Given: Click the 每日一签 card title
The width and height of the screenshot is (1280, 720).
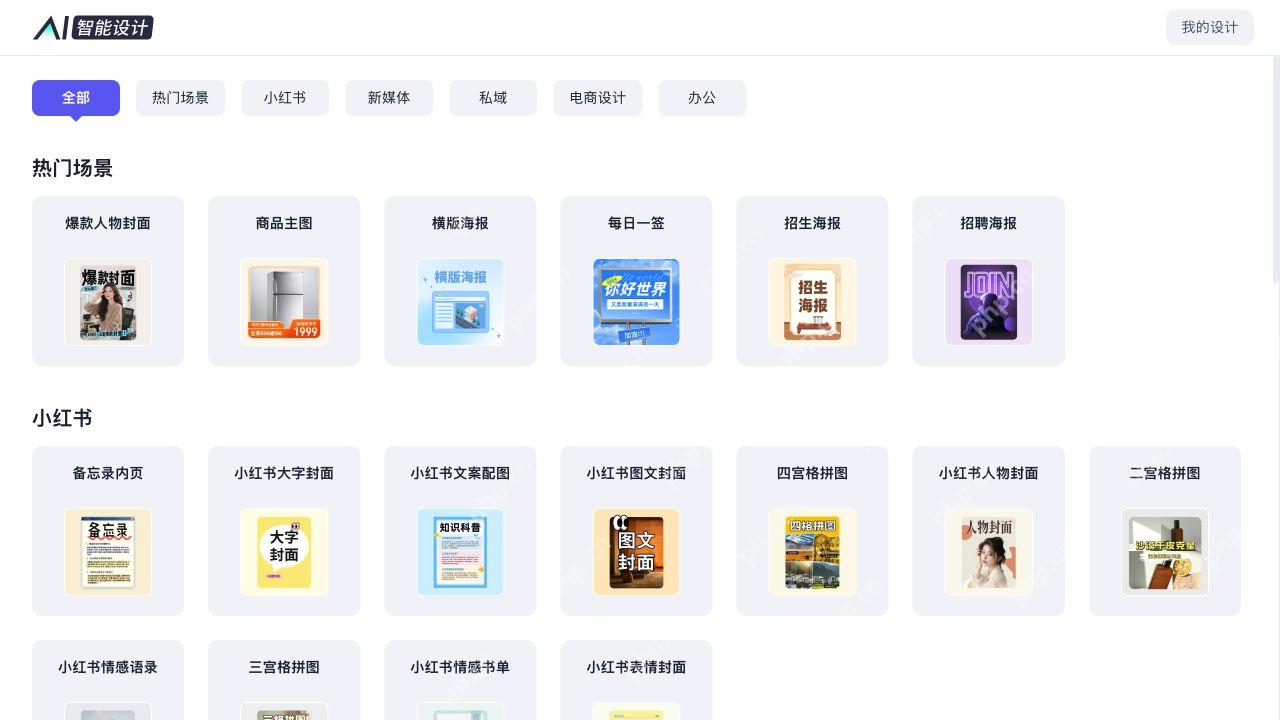Looking at the screenshot, I should [636, 223].
